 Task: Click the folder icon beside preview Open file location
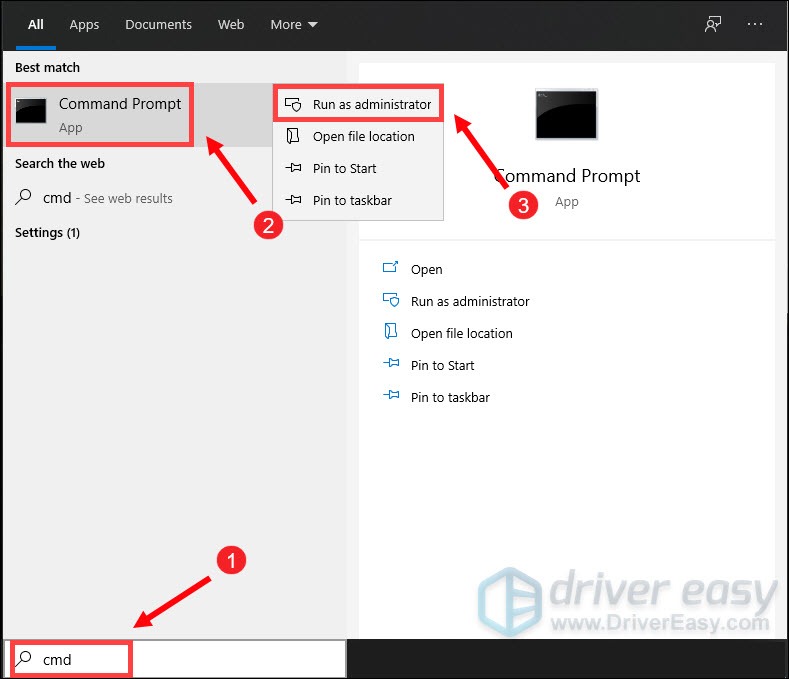tap(390, 331)
